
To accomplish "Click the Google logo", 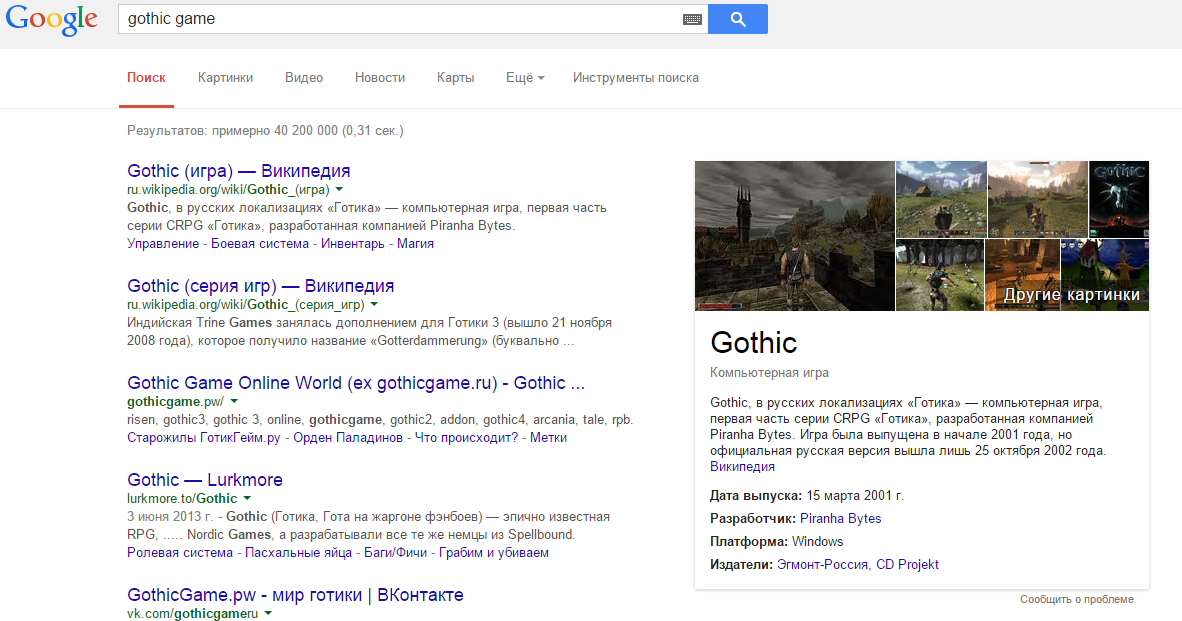I will point(51,20).
